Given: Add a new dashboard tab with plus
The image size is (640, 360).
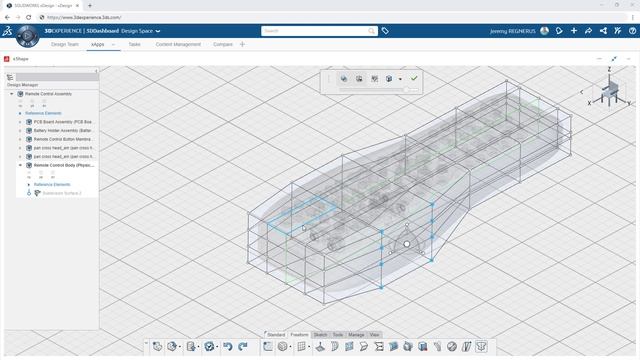Looking at the screenshot, I should 242,44.
